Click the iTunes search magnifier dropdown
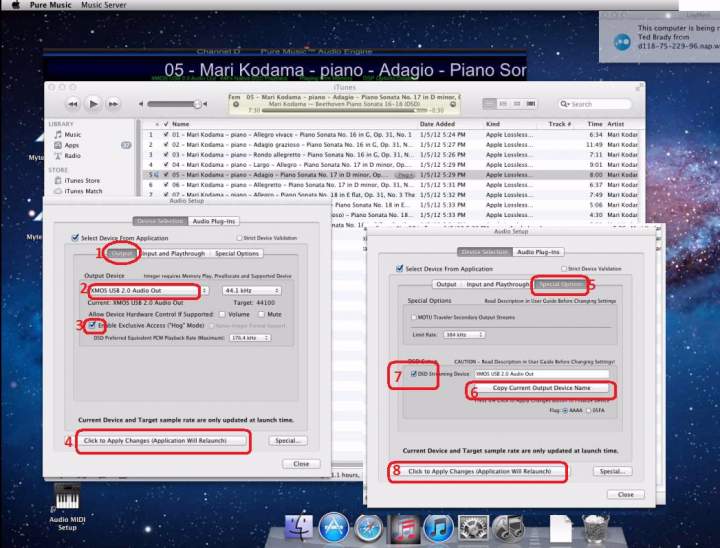720x548 pixels. point(565,104)
